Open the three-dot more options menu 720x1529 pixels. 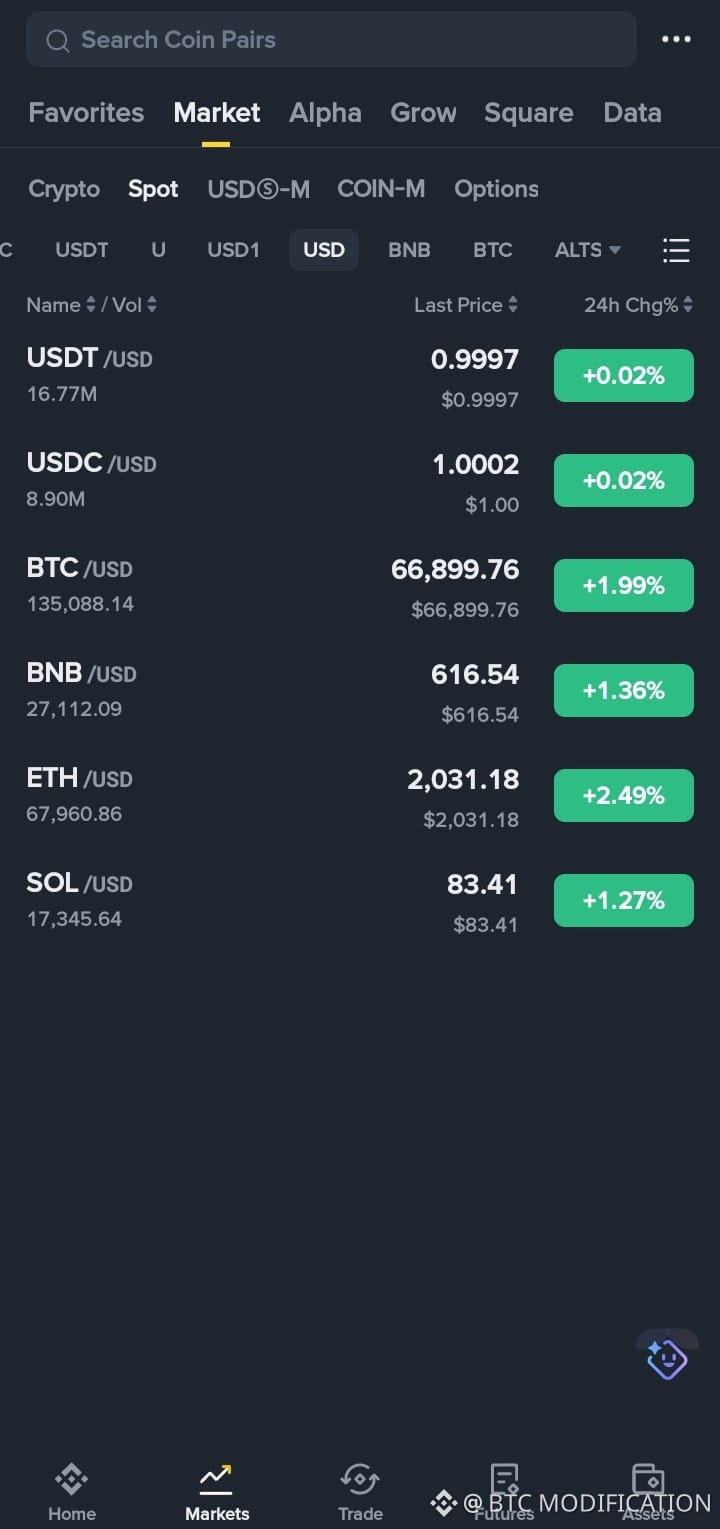676,40
